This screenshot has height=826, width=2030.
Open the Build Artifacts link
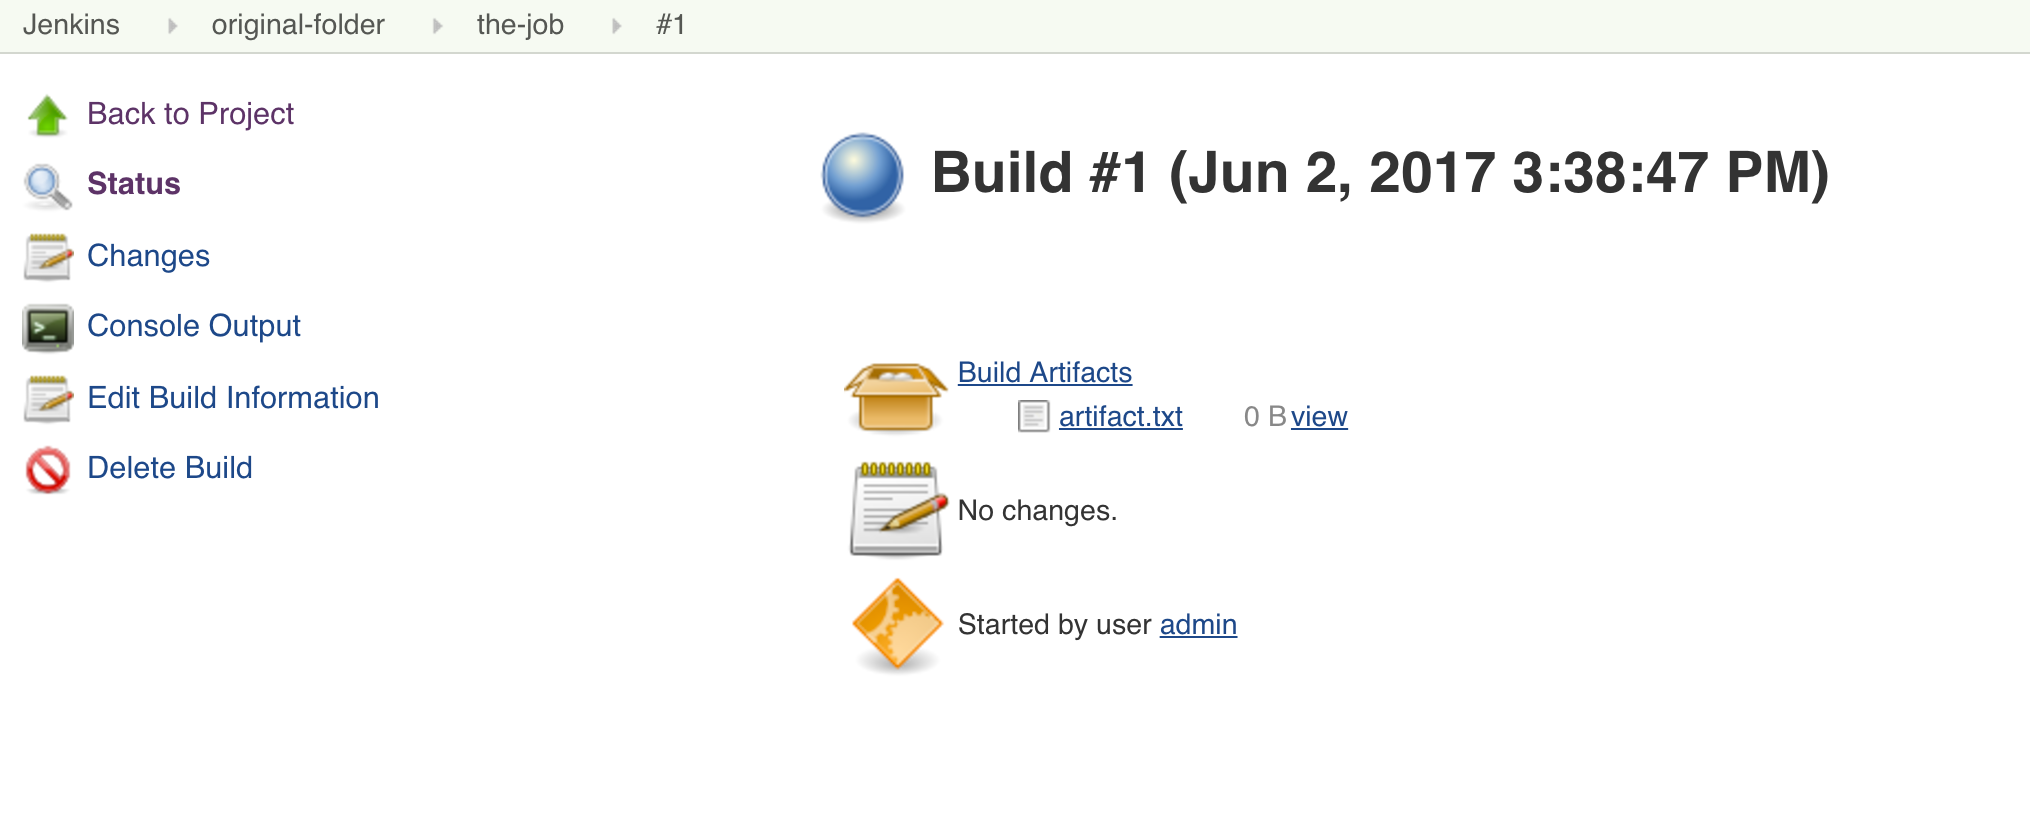pyautogui.click(x=1044, y=372)
